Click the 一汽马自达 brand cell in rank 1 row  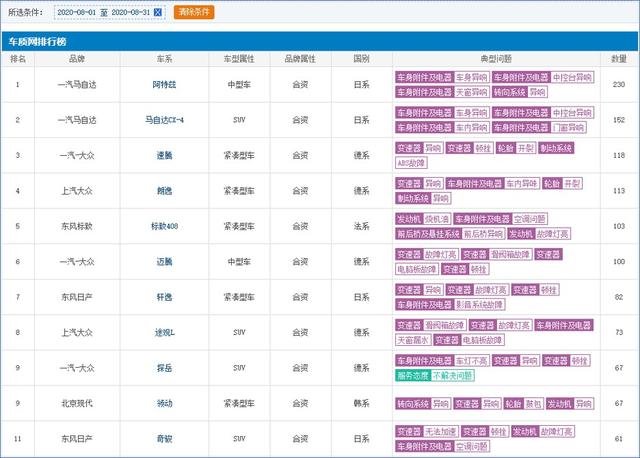click(77, 84)
